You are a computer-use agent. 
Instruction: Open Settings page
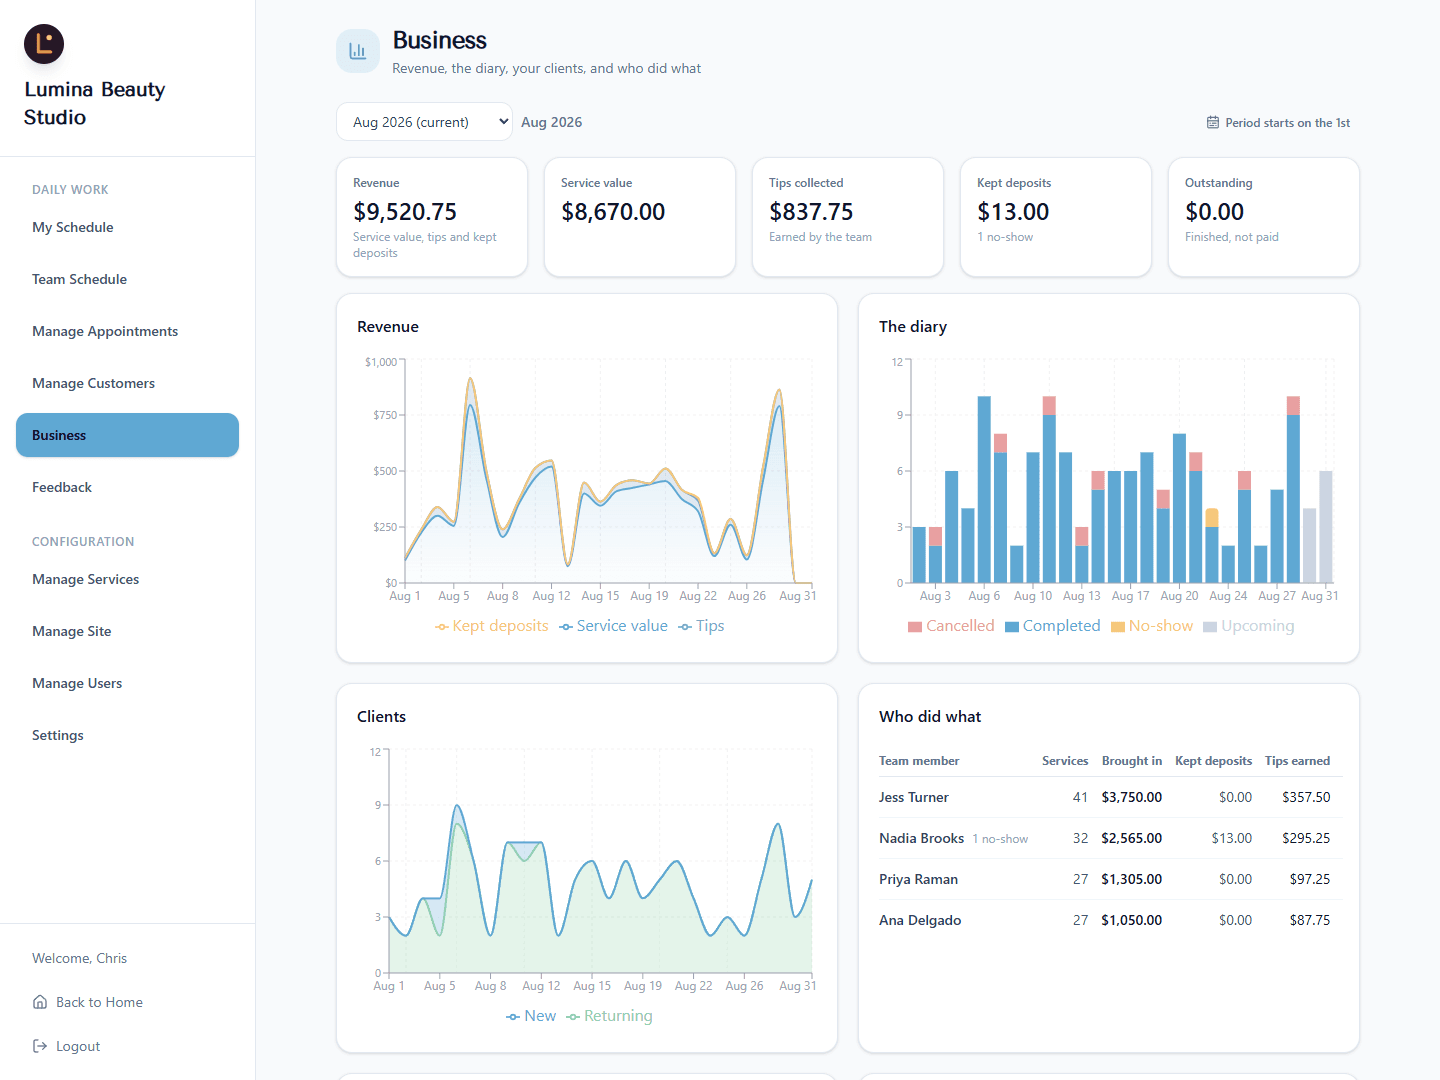coord(127,735)
